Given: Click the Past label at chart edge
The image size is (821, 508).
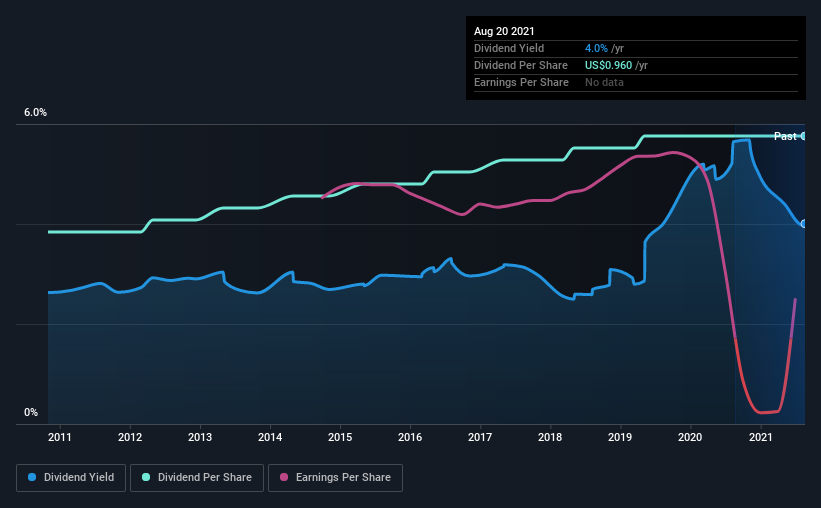Looking at the screenshot, I should tap(785, 136).
